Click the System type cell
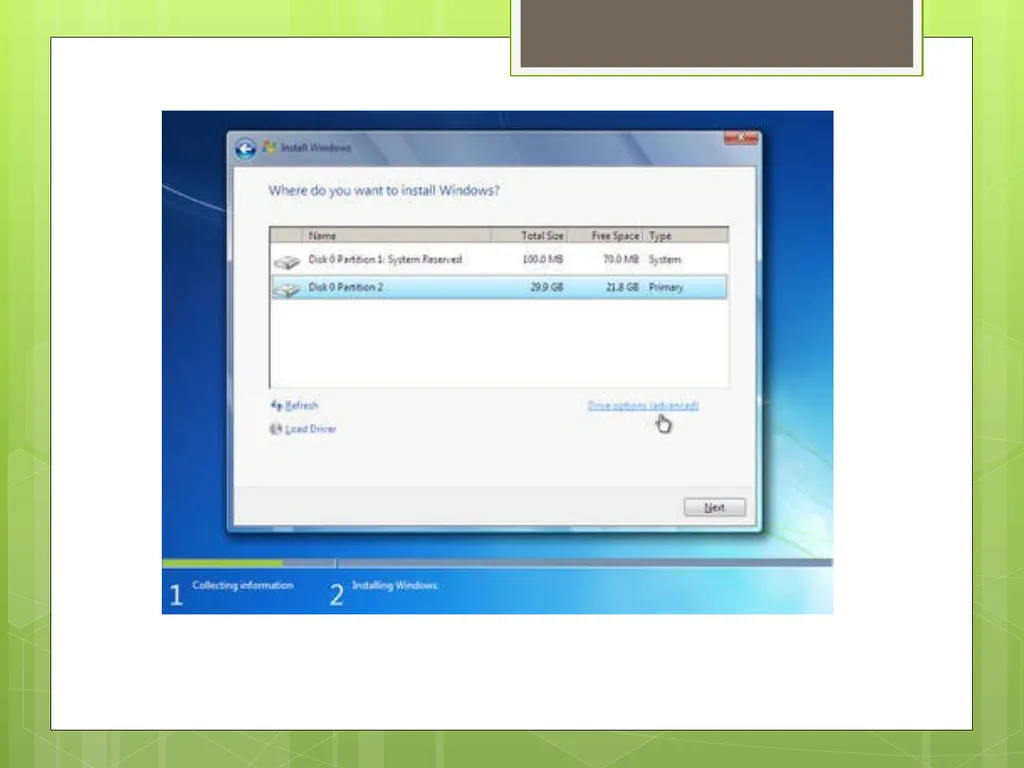The image size is (1024, 768). (665, 259)
